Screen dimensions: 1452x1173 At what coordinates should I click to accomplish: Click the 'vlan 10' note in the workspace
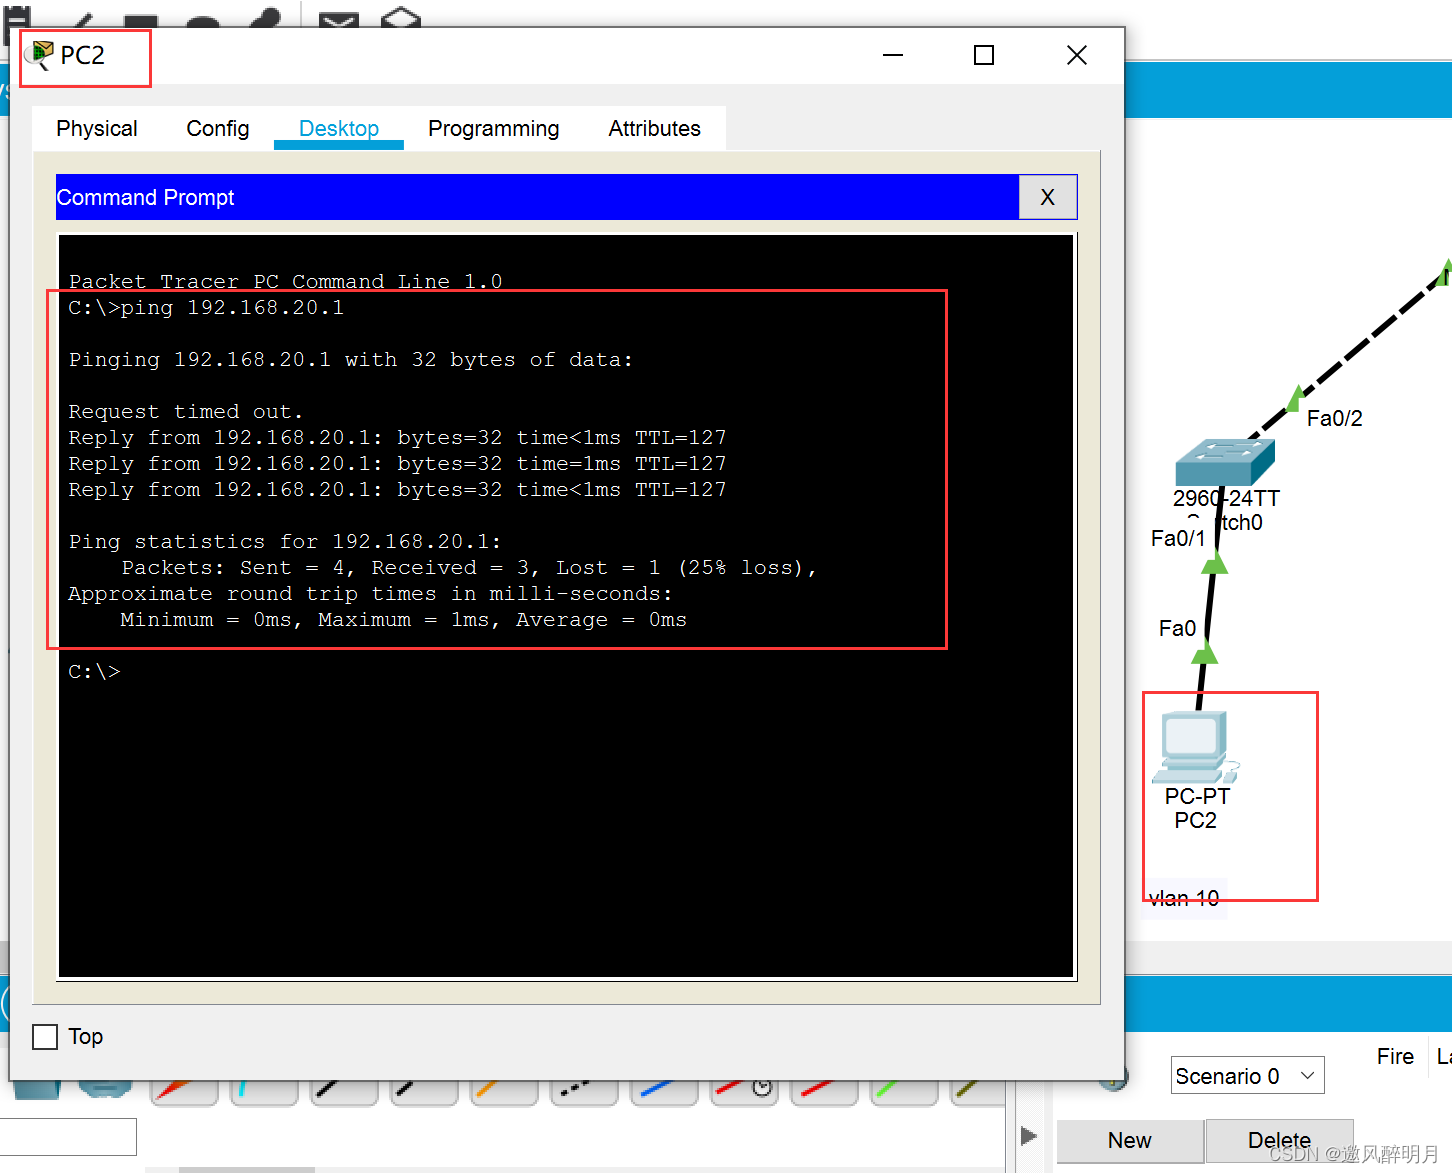[x=1184, y=898]
